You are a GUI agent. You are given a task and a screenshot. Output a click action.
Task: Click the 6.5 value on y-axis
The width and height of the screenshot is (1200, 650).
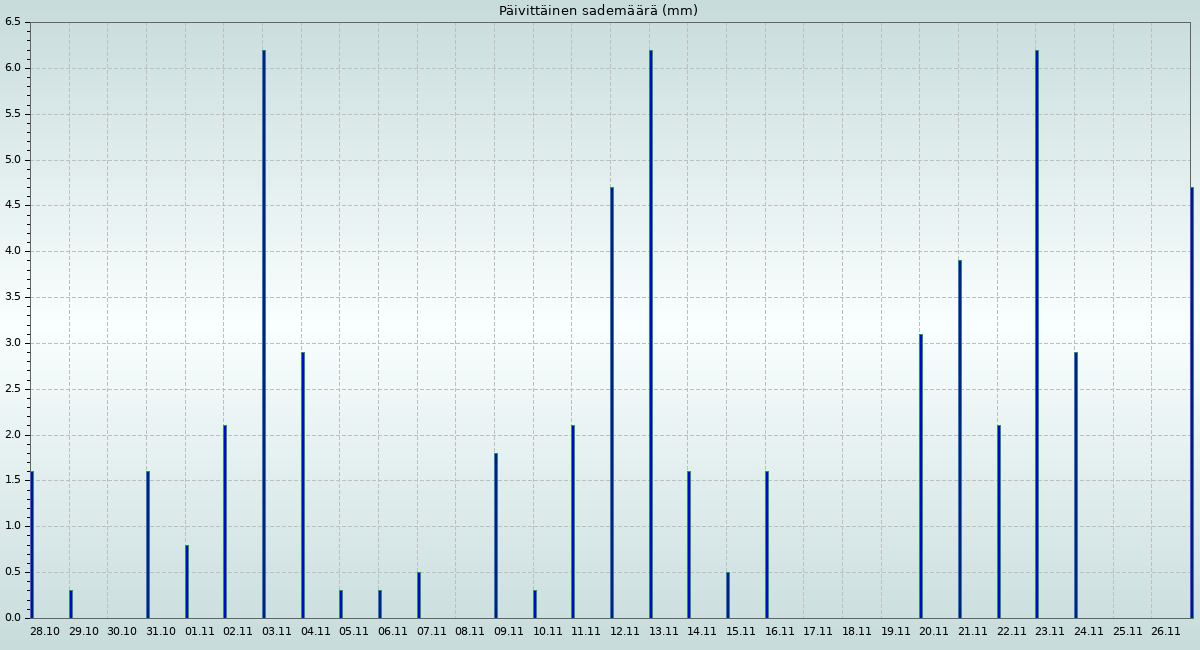pos(12,22)
